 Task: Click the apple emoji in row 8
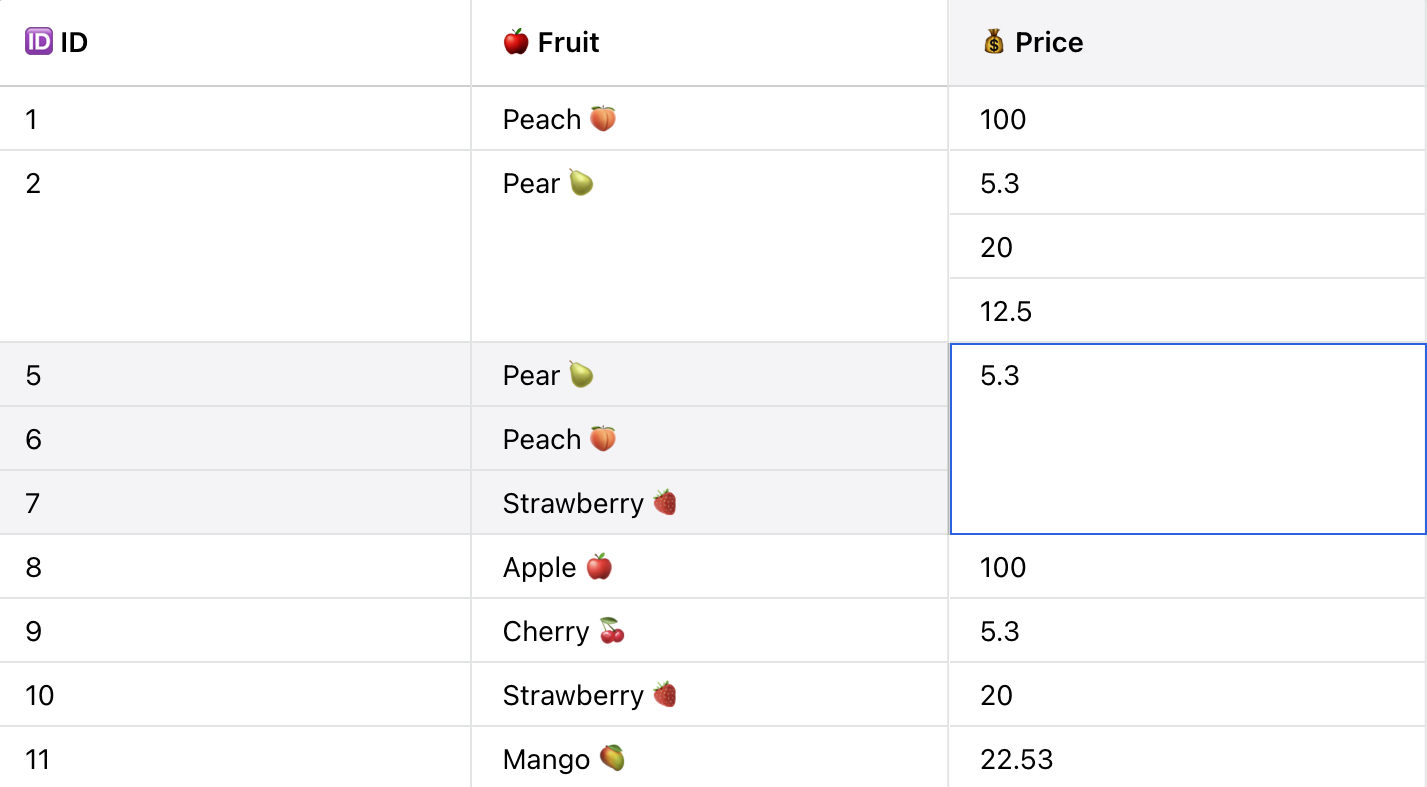pyautogui.click(x=599, y=567)
